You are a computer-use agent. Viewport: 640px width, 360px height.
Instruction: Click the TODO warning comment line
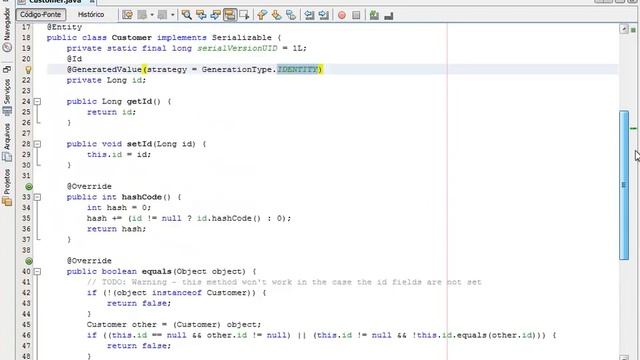[284, 282]
